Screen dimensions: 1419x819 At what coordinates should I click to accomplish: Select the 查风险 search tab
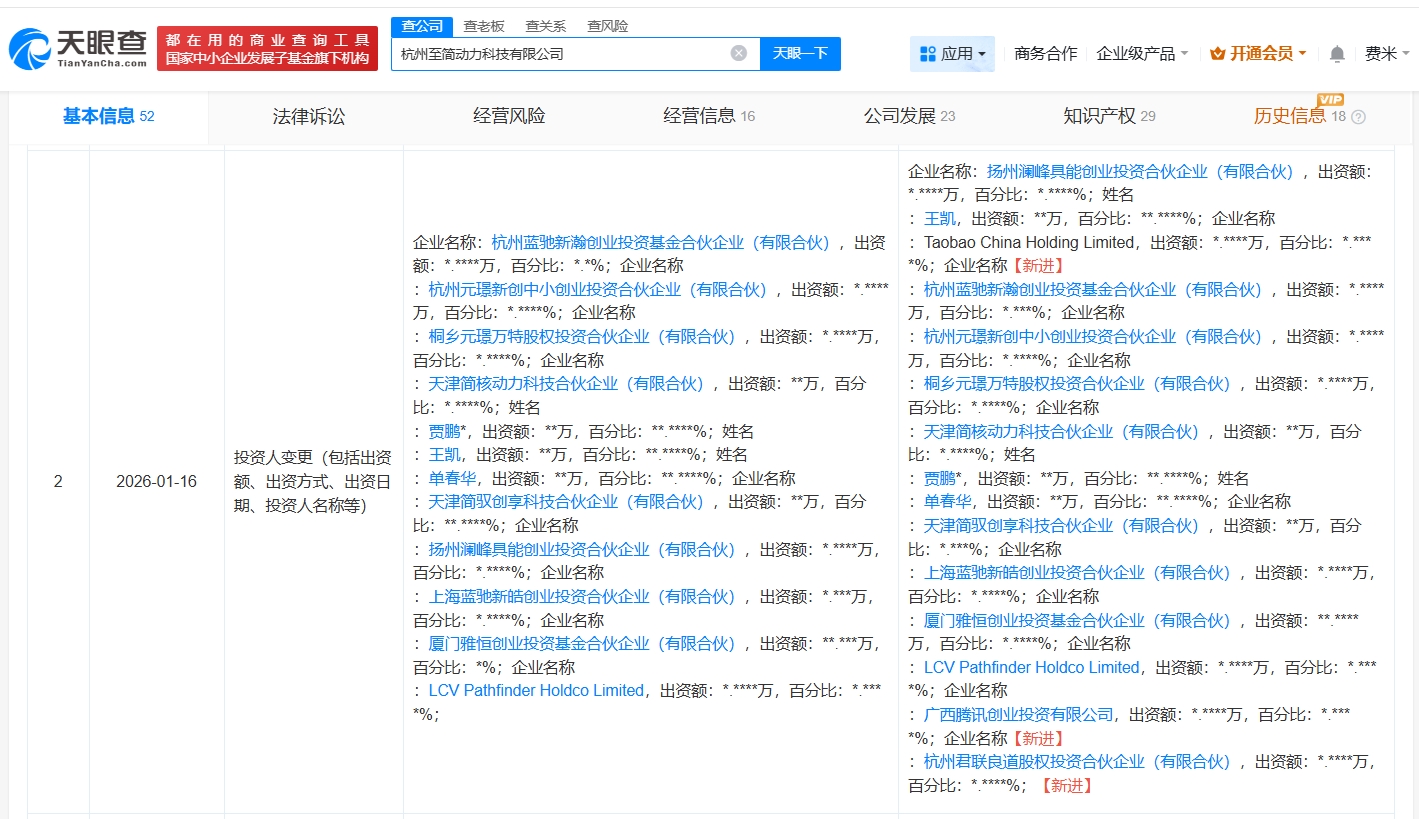coord(607,26)
